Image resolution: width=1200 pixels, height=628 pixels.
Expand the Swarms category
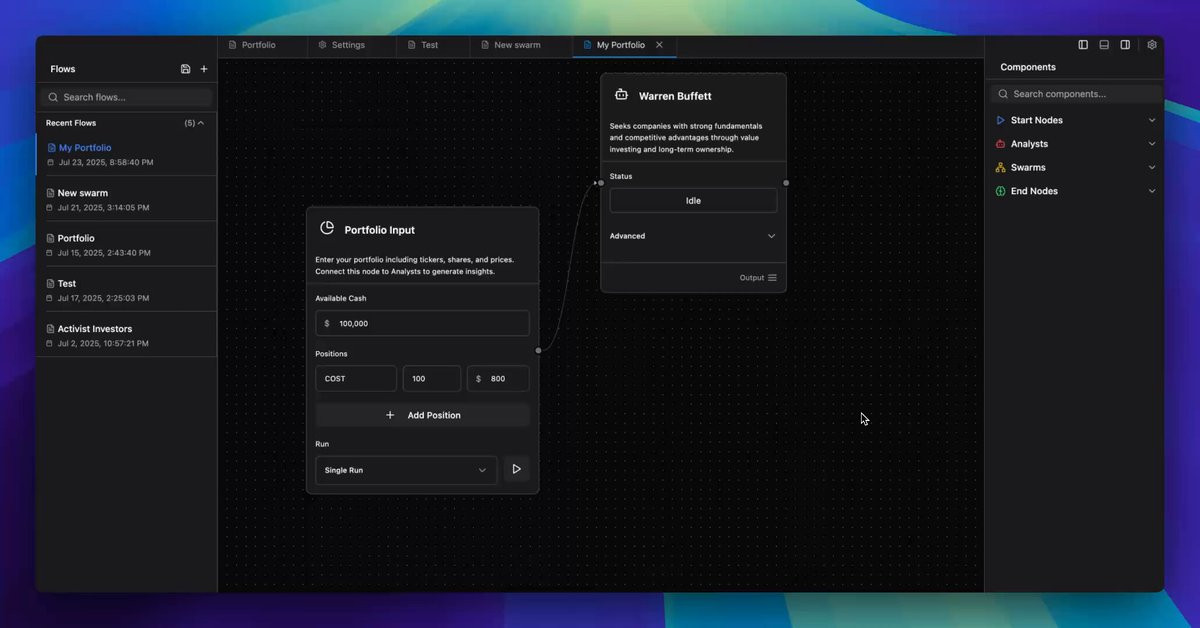tap(1152, 167)
